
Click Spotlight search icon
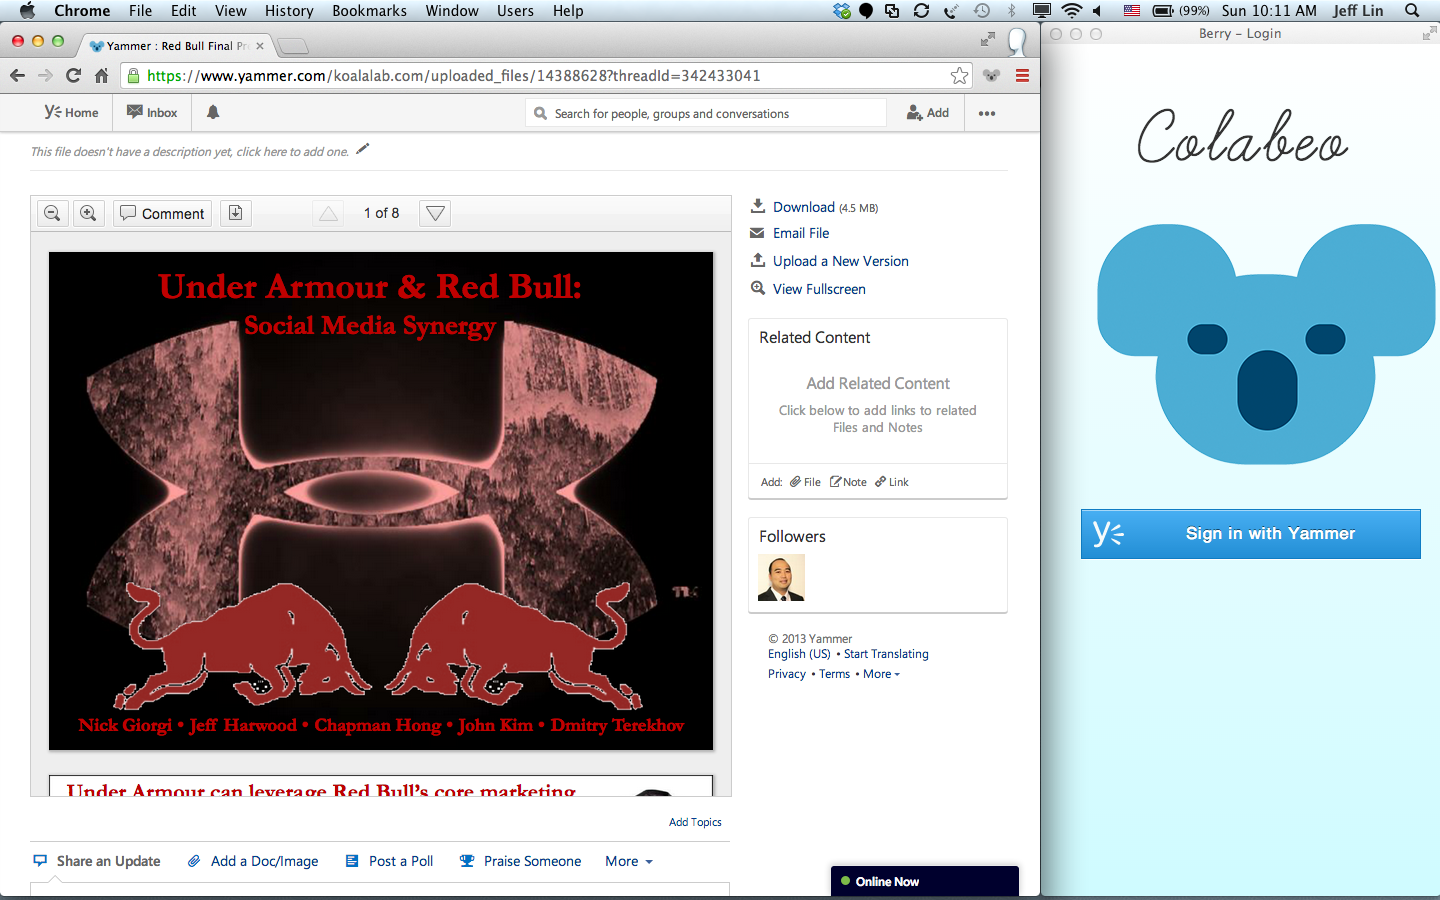1412,10
